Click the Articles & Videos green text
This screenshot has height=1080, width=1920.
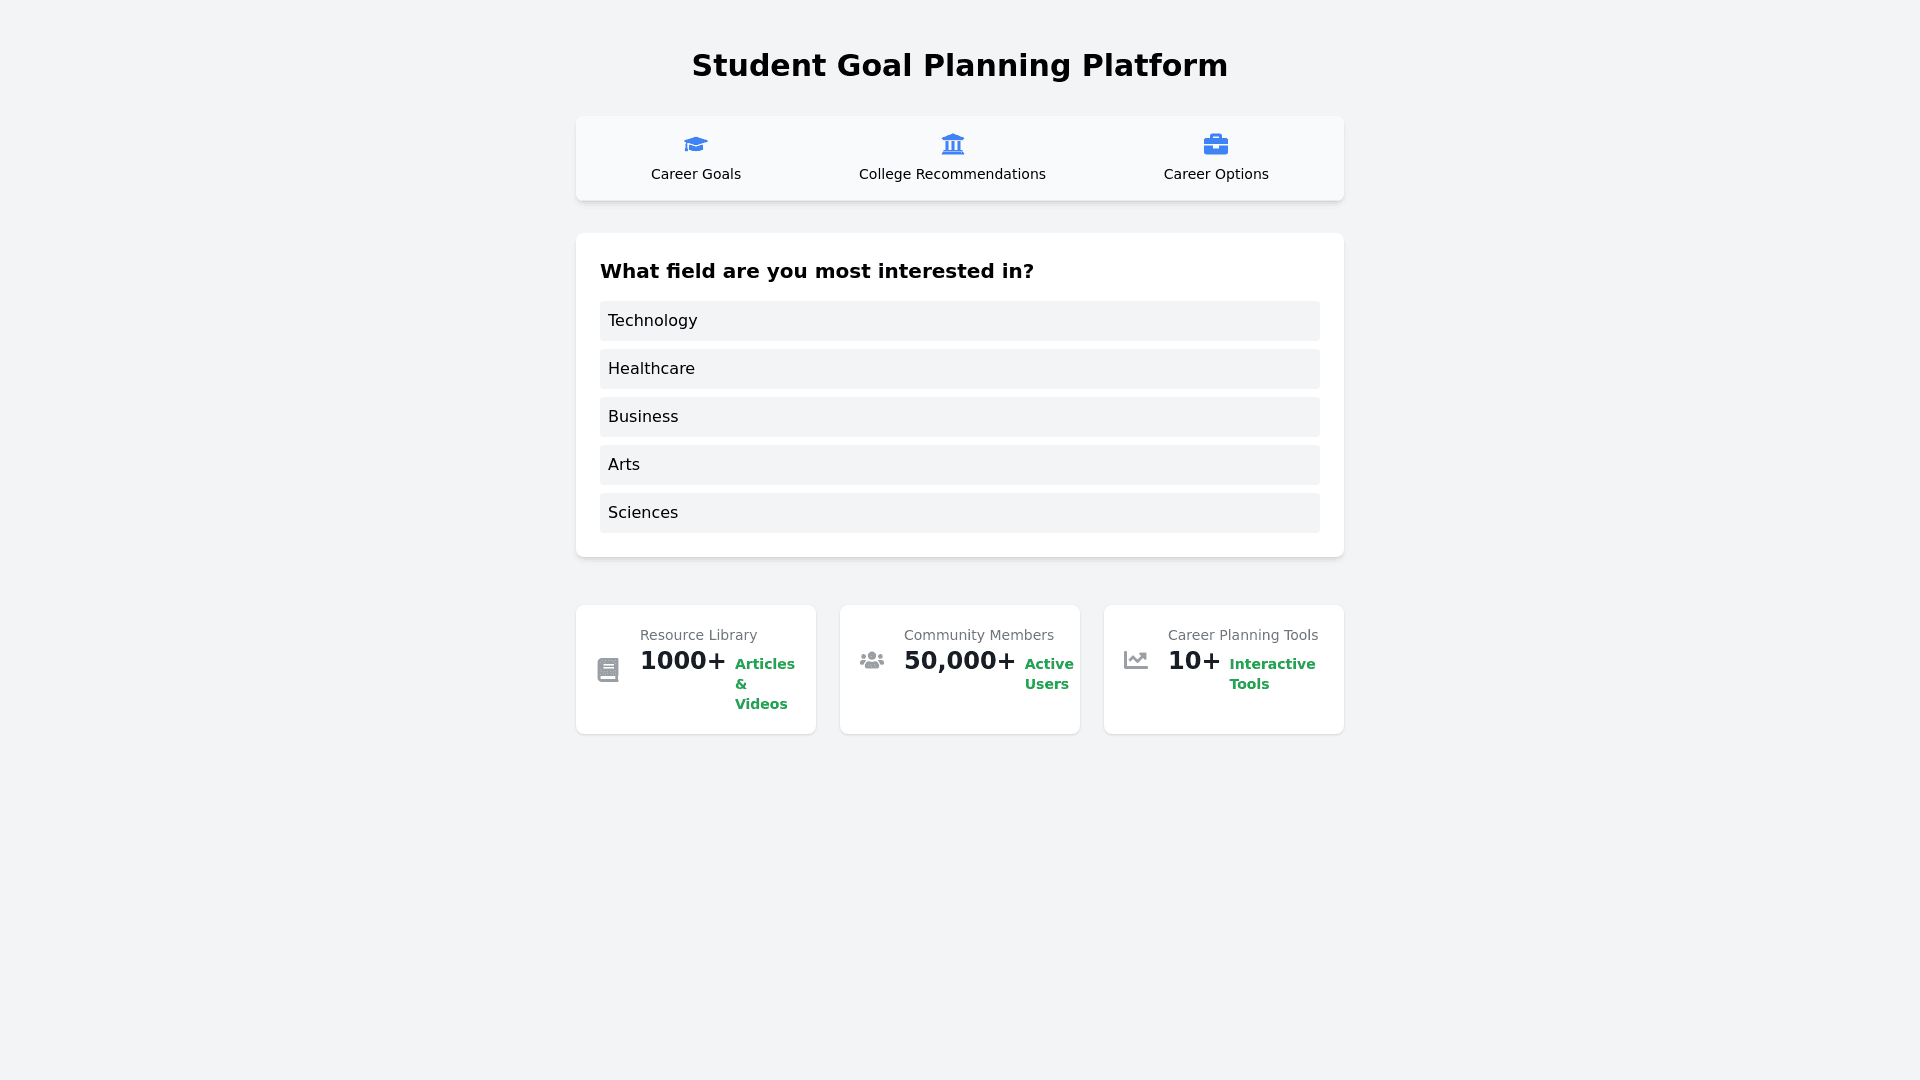[764, 684]
